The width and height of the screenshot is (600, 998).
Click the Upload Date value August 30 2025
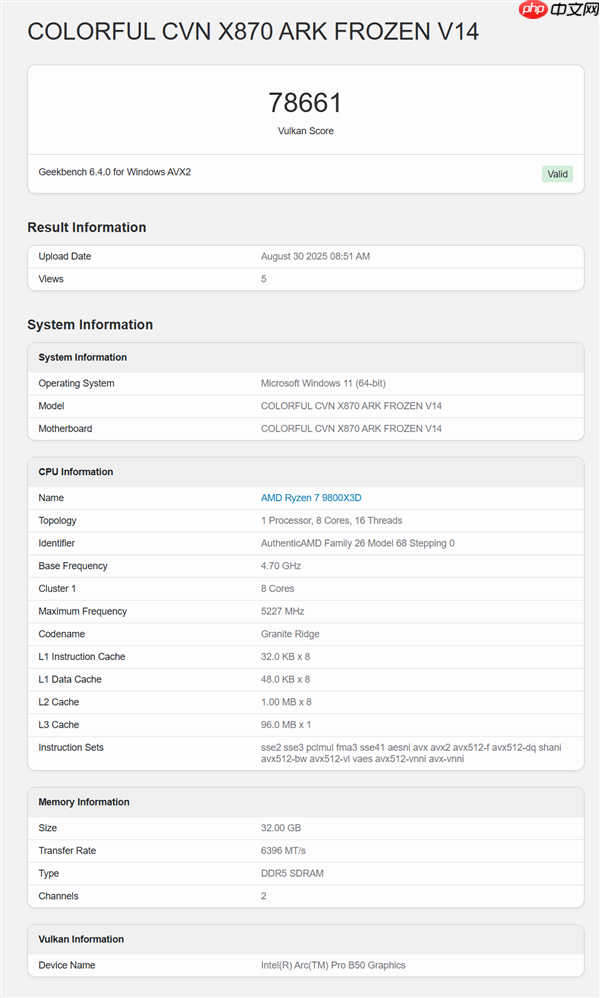point(315,257)
